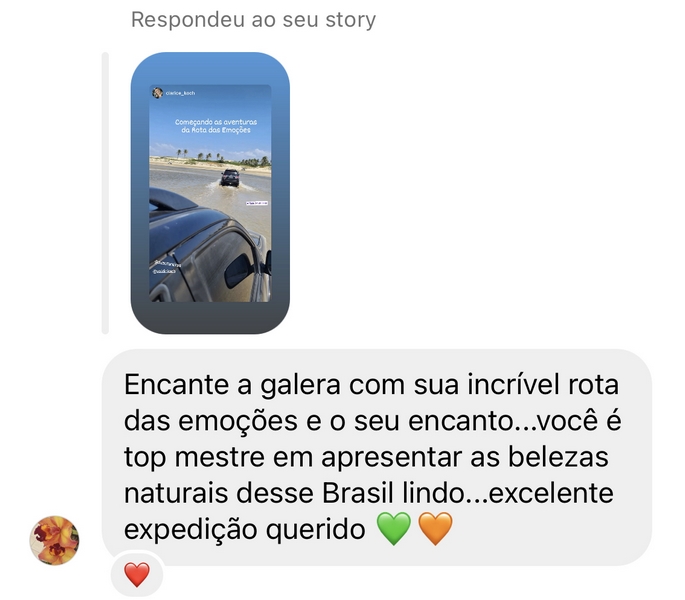Click the green heart emoji in message
The height and width of the screenshot is (600, 685).
coord(394,529)
